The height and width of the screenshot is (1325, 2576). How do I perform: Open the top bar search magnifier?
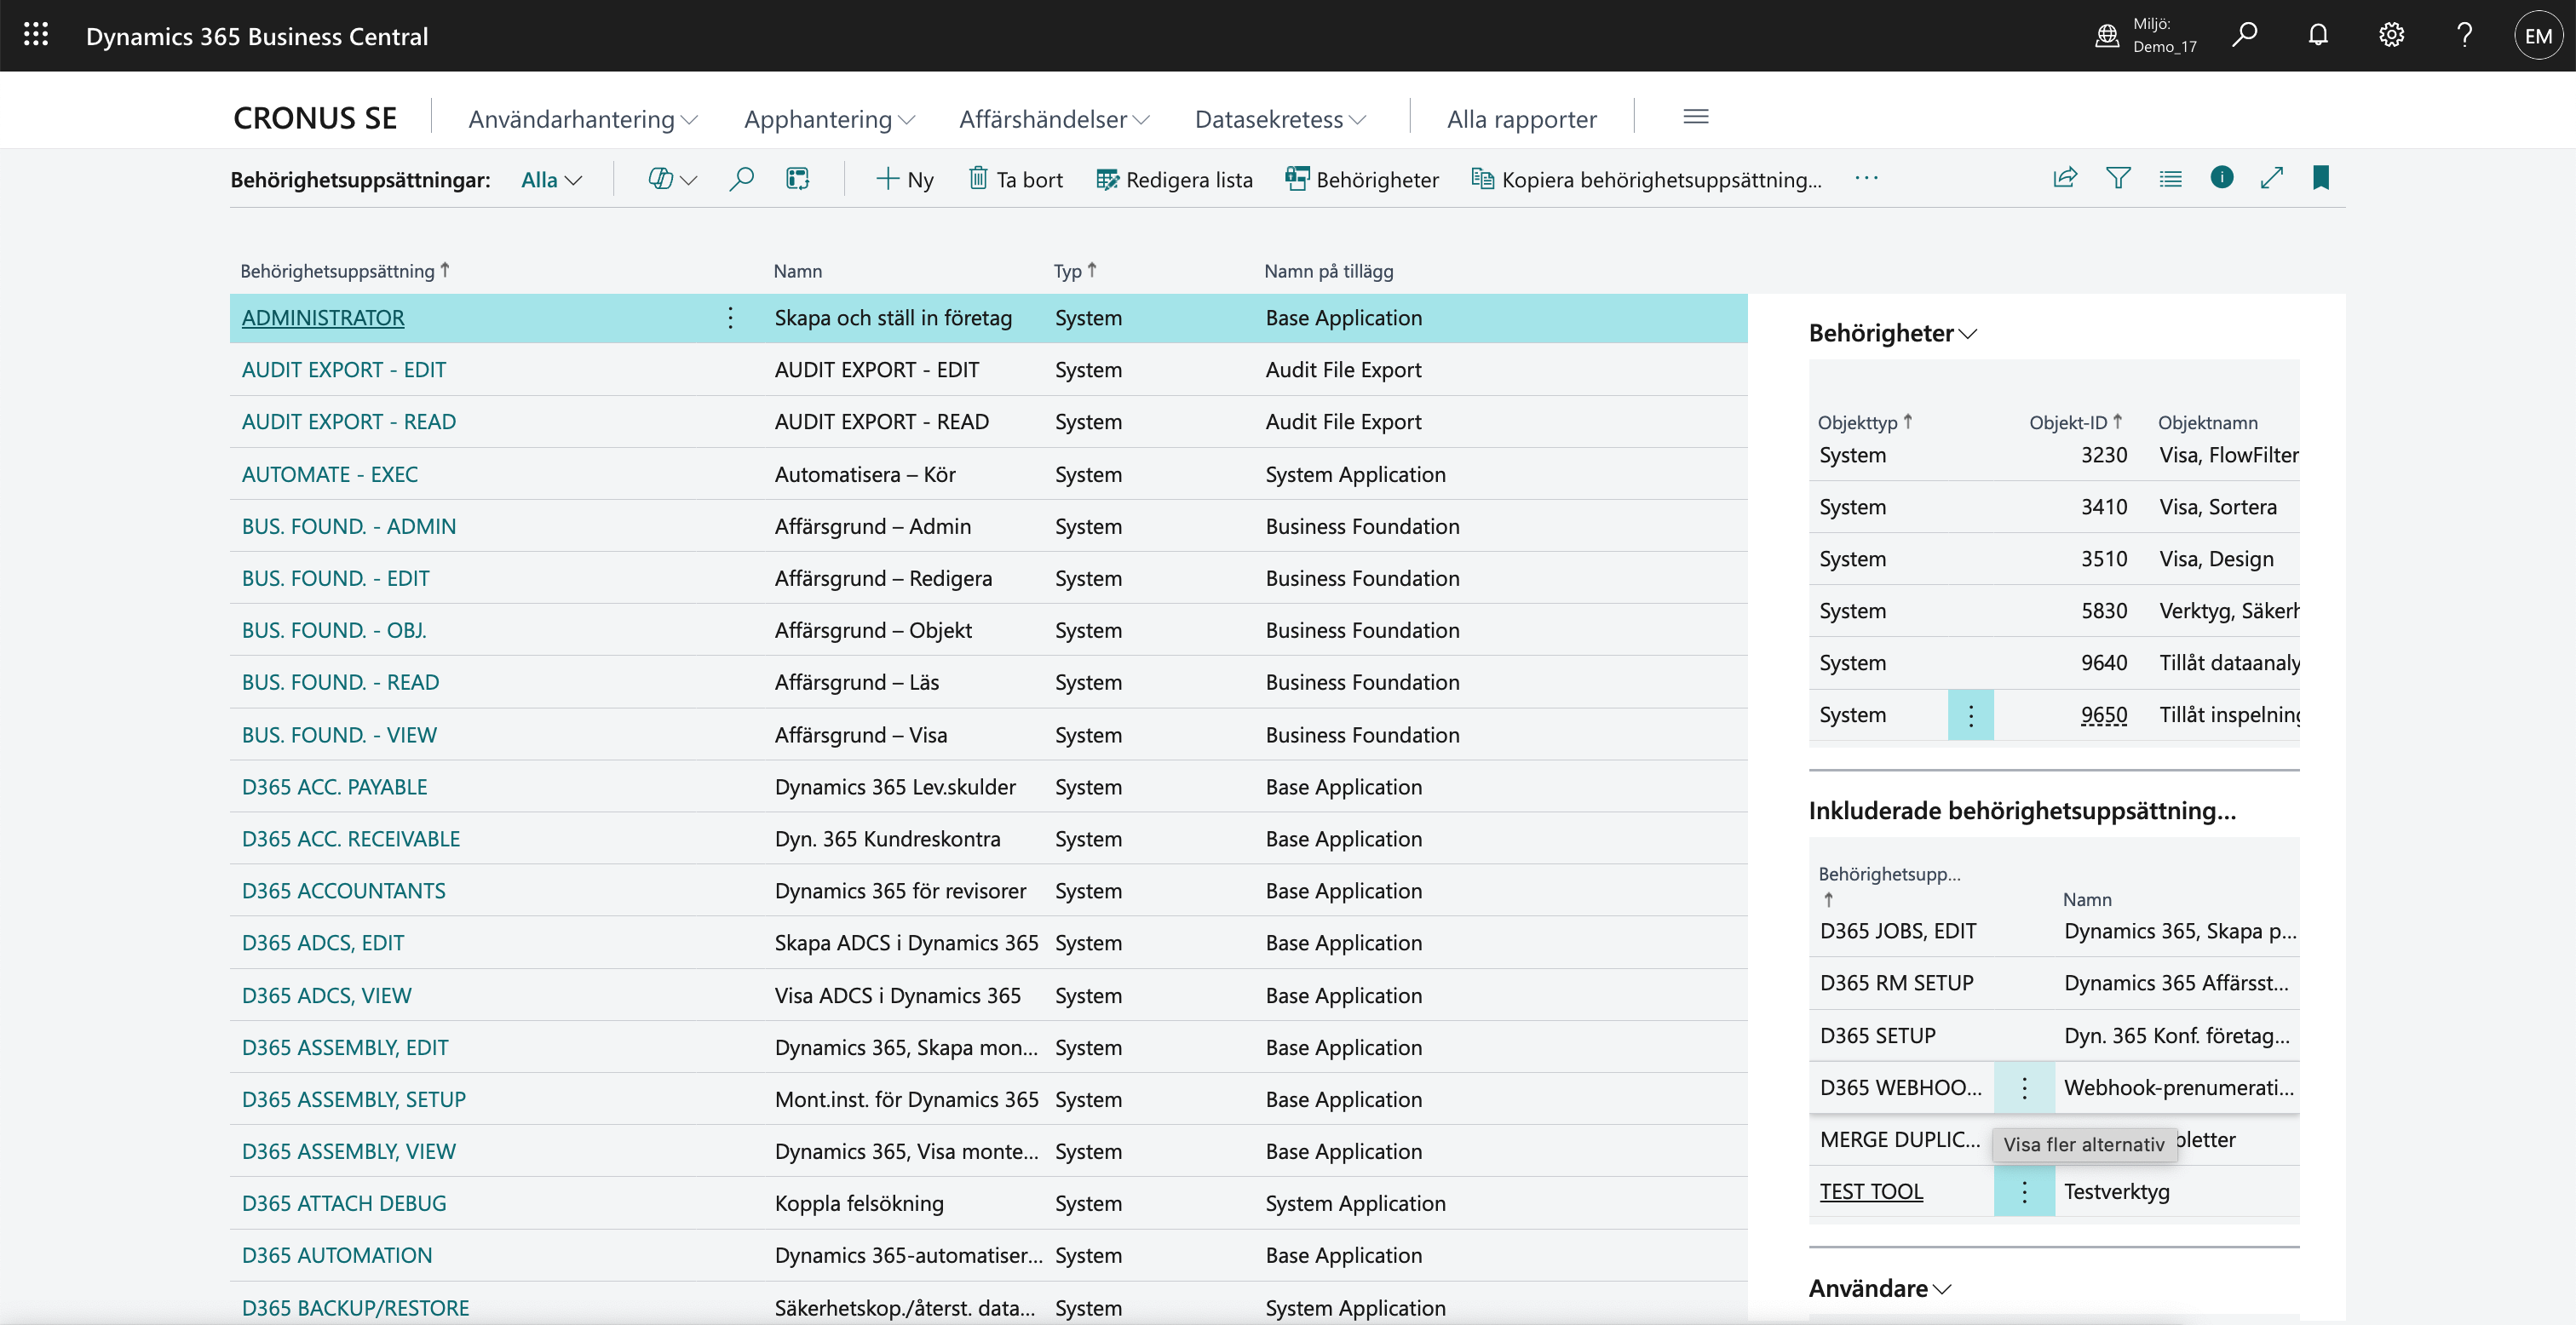[2244, 35]
